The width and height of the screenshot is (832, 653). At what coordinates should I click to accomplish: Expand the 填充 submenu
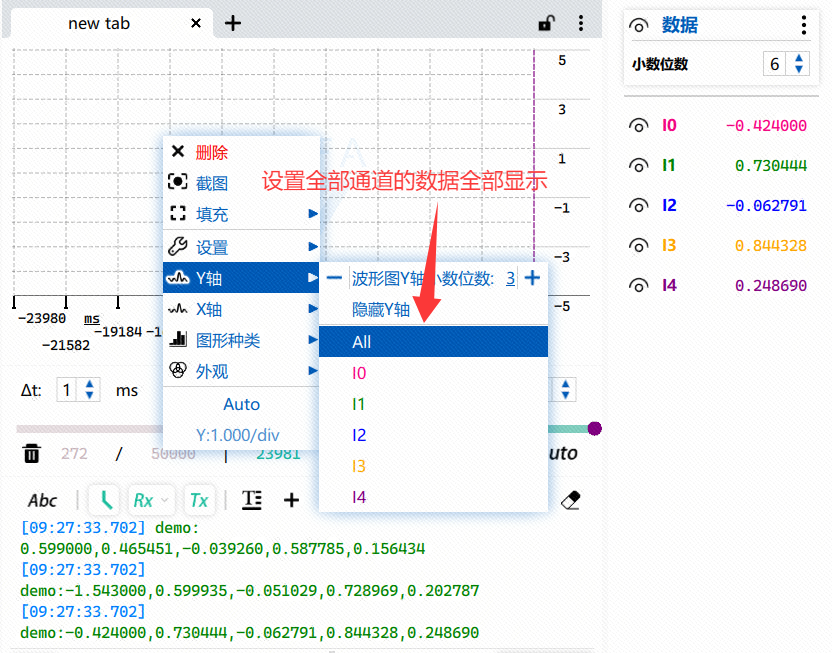(x=241, y=214)
